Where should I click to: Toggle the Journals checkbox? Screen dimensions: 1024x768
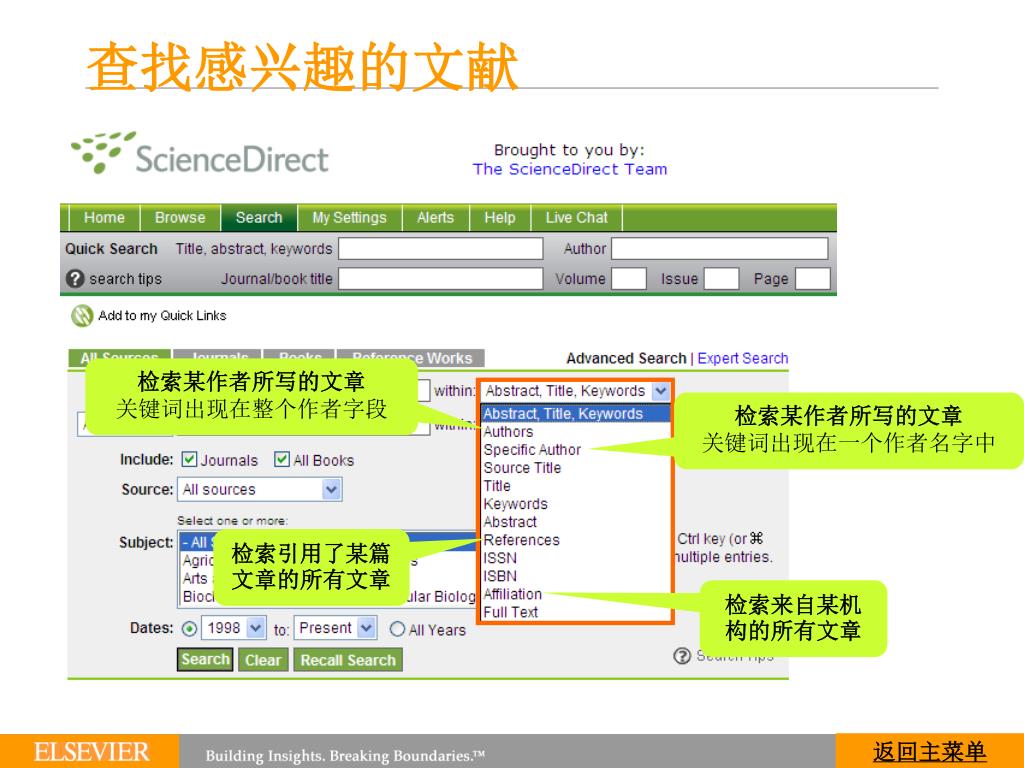click(189, 459)
